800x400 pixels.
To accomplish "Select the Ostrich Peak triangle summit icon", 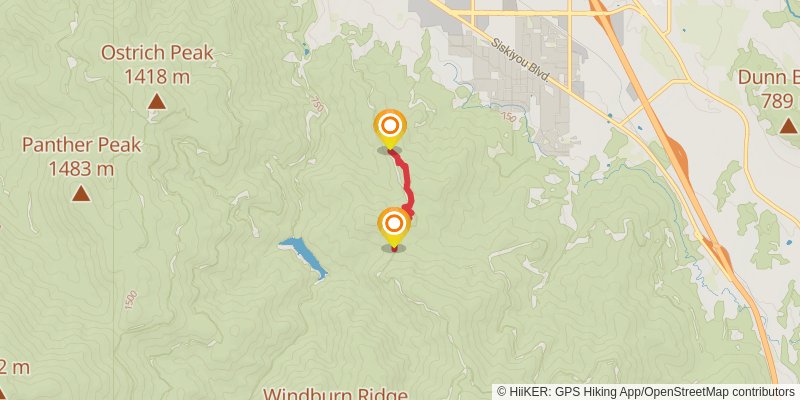I will coord(157,102).
